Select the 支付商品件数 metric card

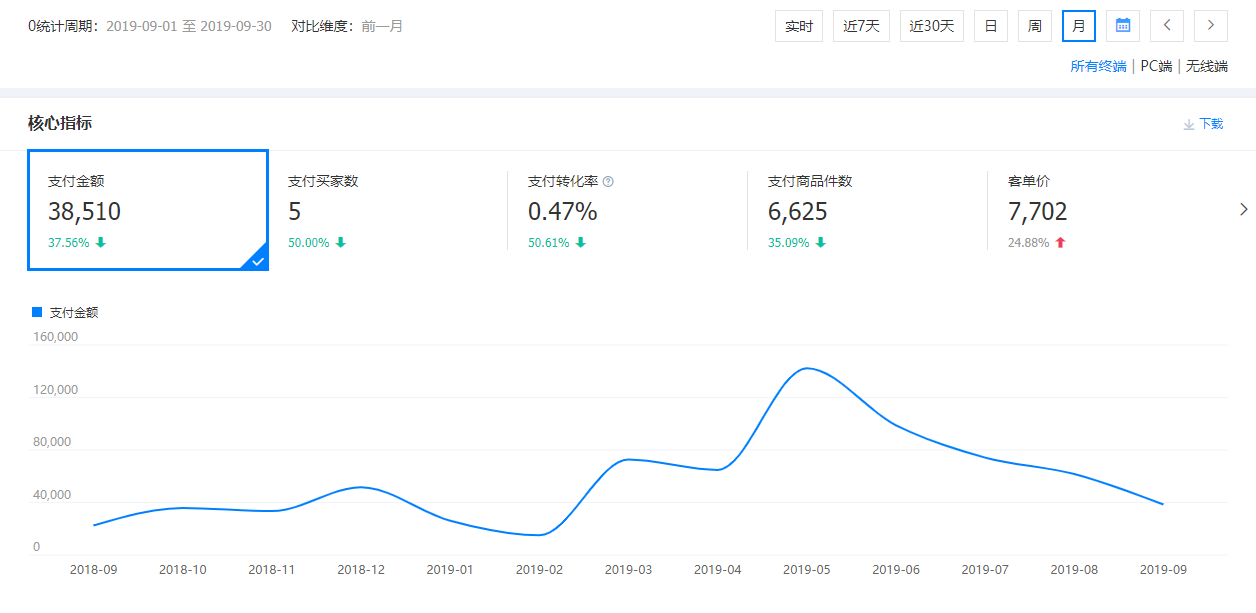(x=867, y=210)
